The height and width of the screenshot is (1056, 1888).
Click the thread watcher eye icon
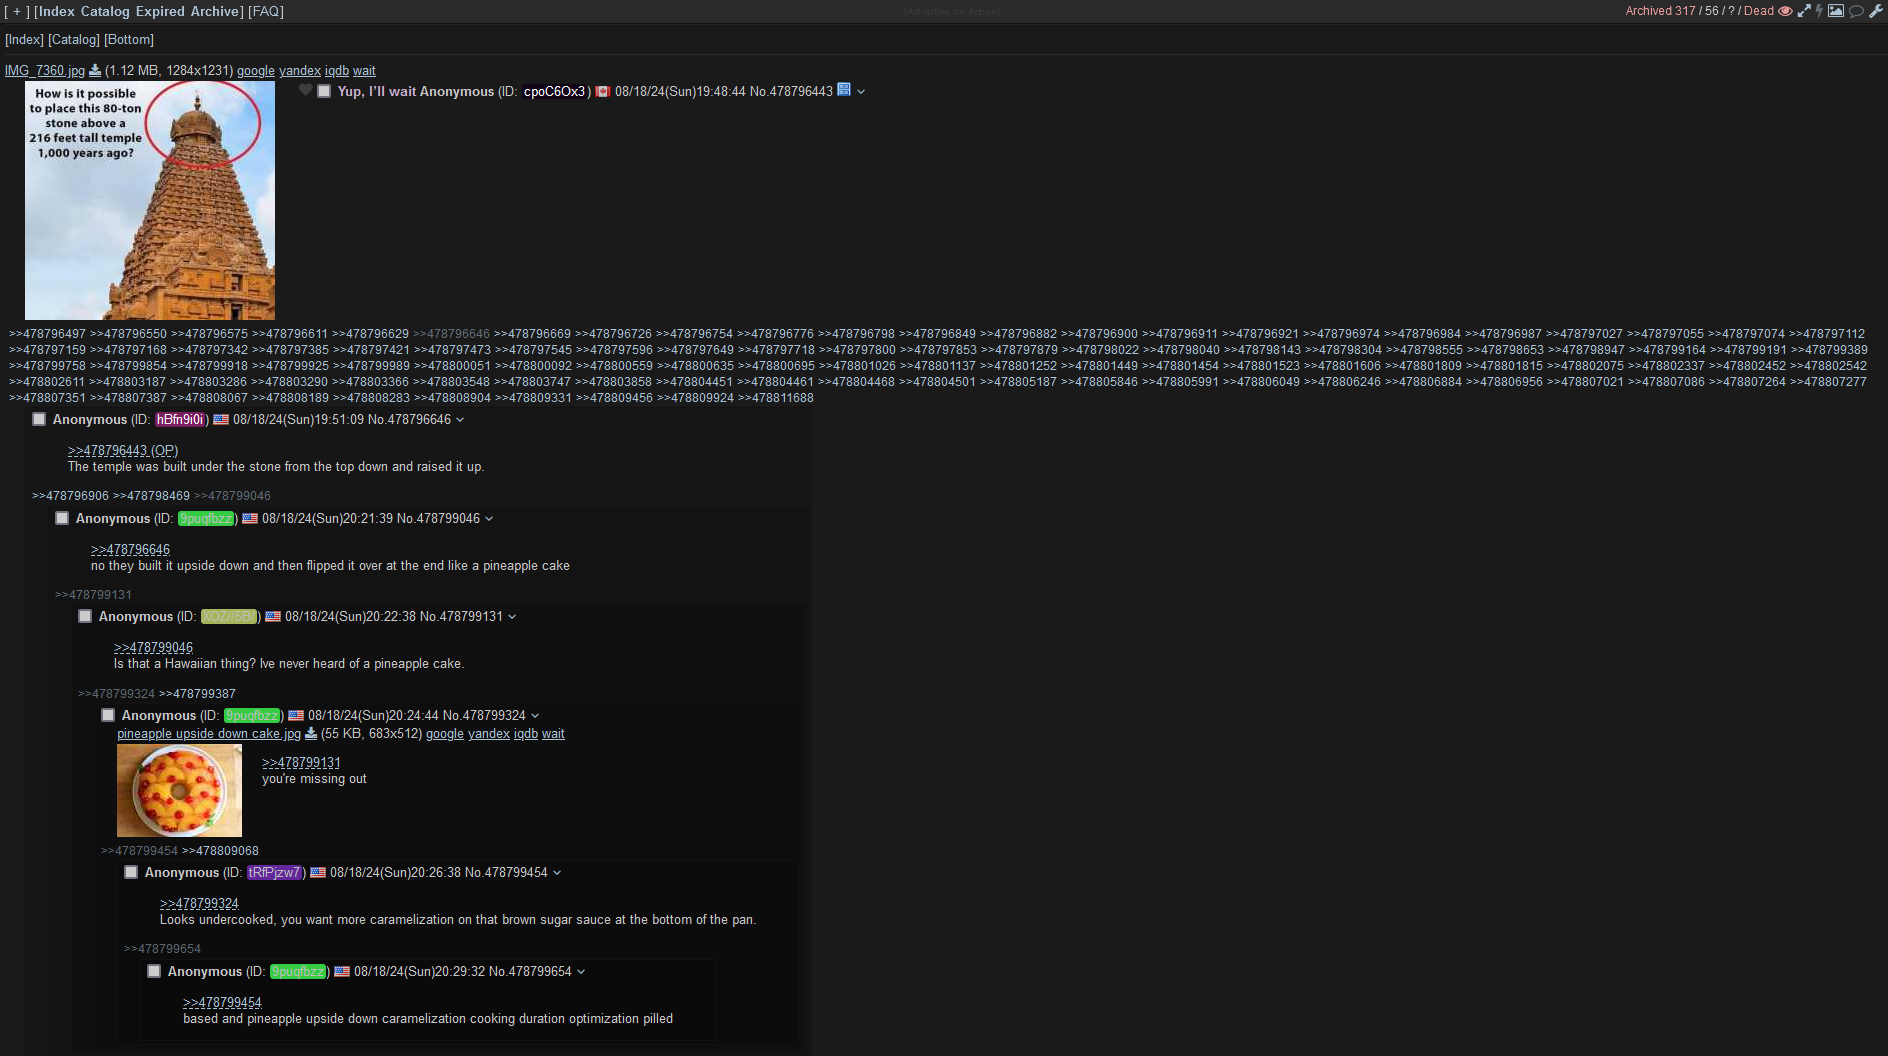[1785, 11]
